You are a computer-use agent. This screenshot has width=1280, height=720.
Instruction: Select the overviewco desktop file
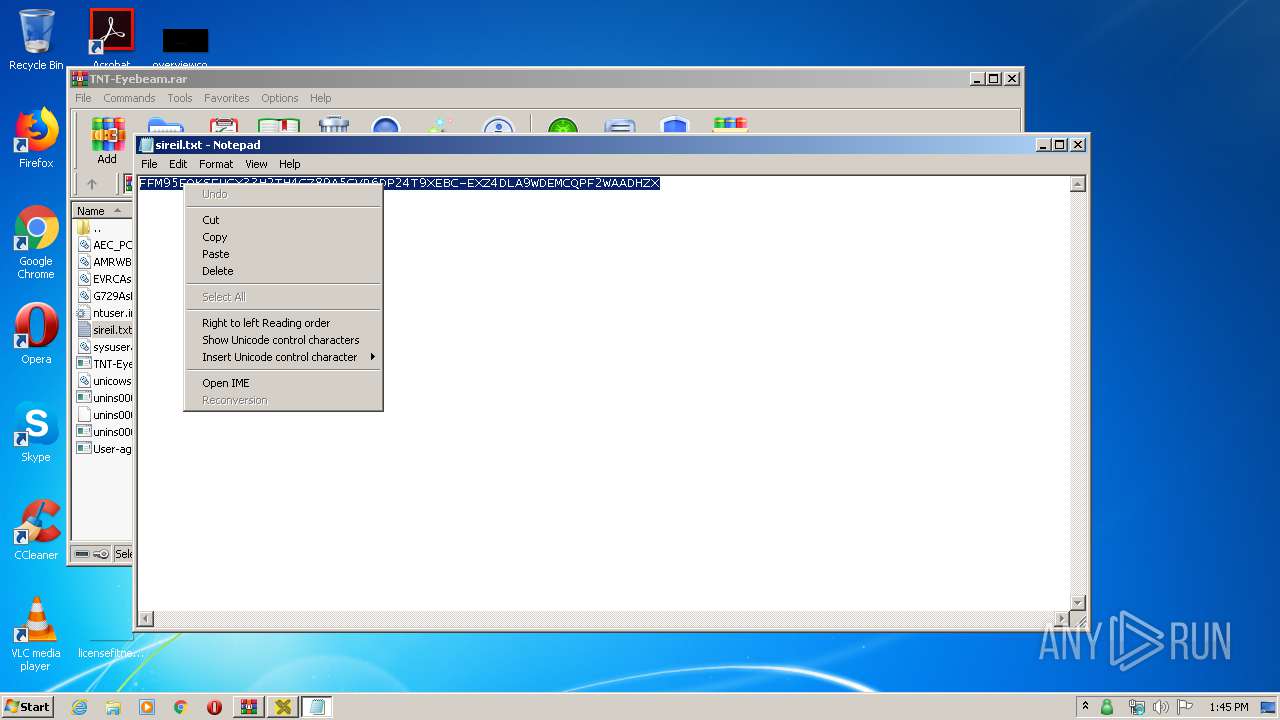(x=185, y=46)
